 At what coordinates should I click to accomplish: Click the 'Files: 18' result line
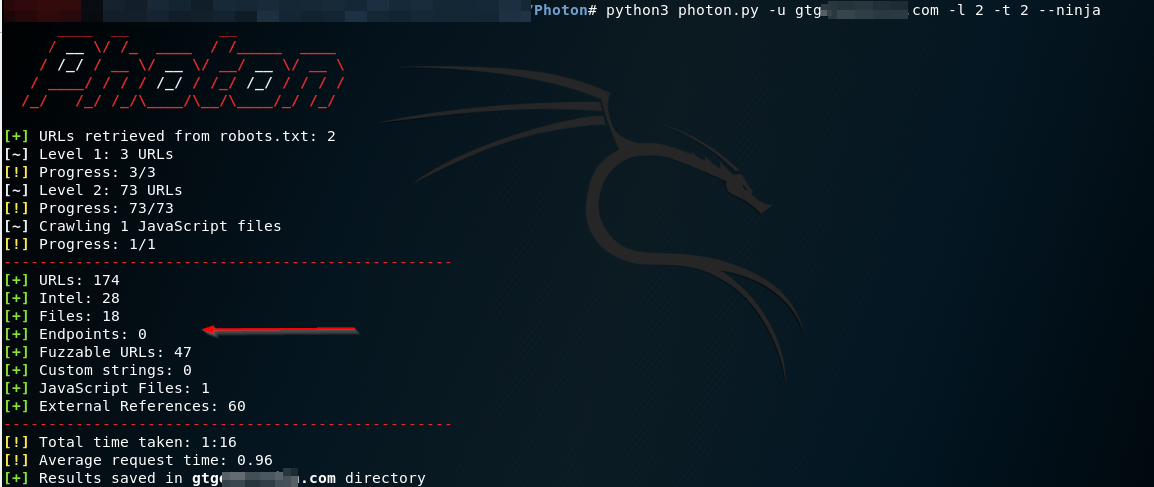(79, 316)
